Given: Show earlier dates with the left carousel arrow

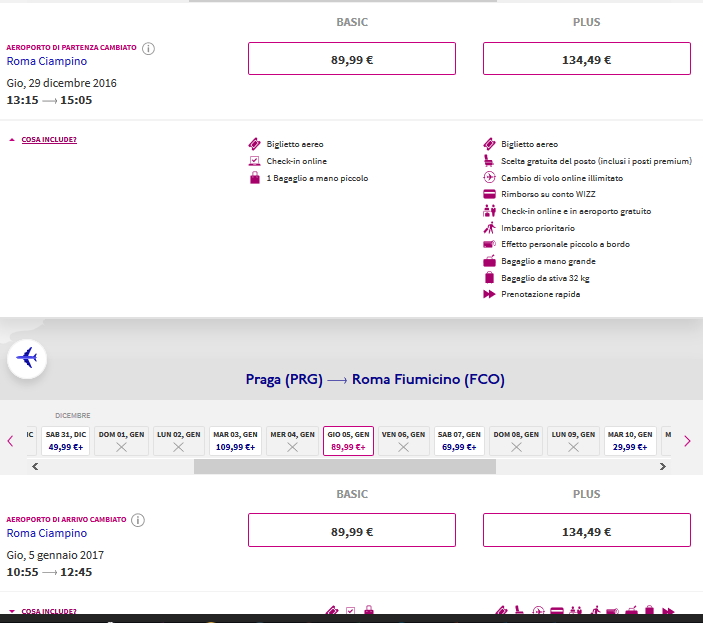Looking at the screenshot, I should click(x=11, y=441).
